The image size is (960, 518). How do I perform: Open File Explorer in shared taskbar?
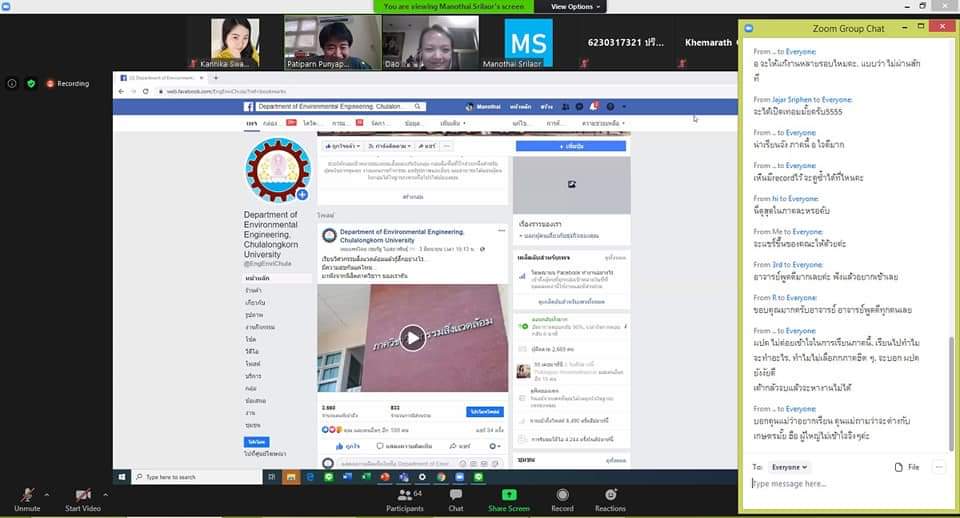[x=291, y=477]
